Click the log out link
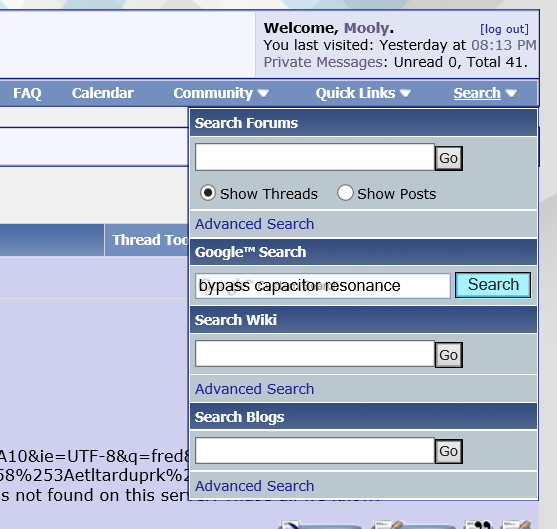This screenshot has height=529, width=557. click(x=504, y=29)
